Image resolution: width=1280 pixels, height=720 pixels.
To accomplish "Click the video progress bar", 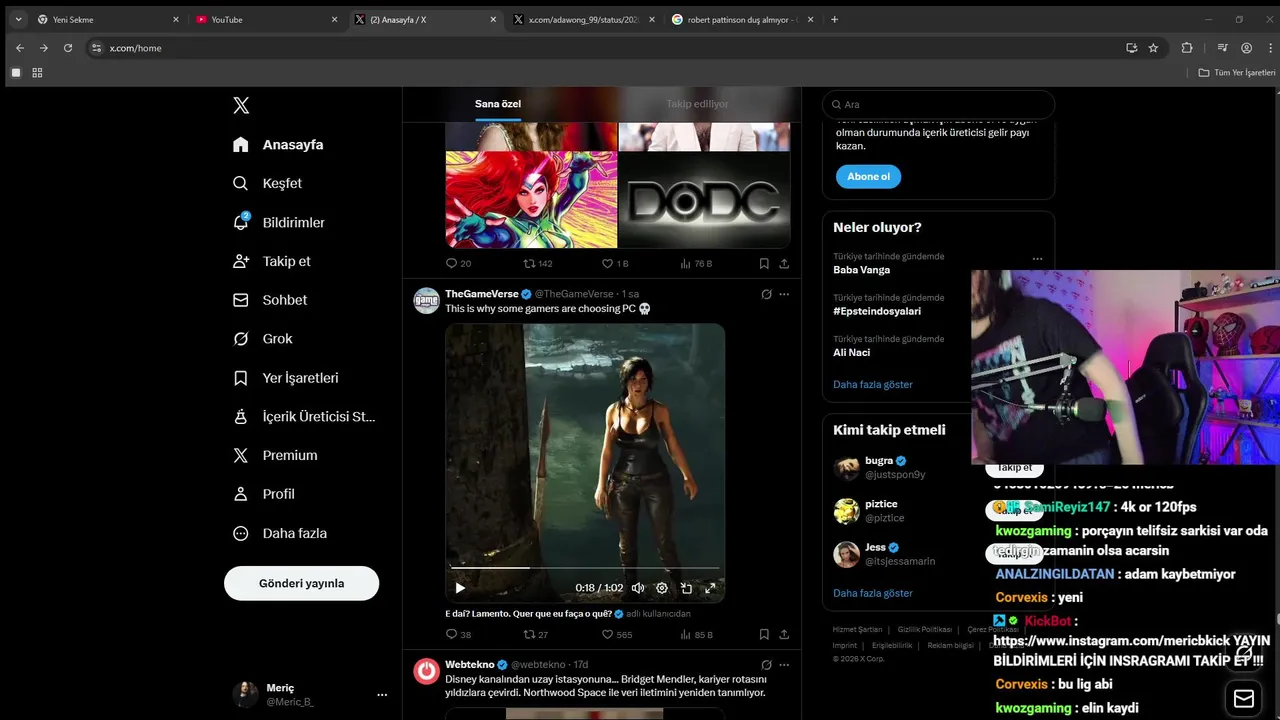I will coord(584,568).
